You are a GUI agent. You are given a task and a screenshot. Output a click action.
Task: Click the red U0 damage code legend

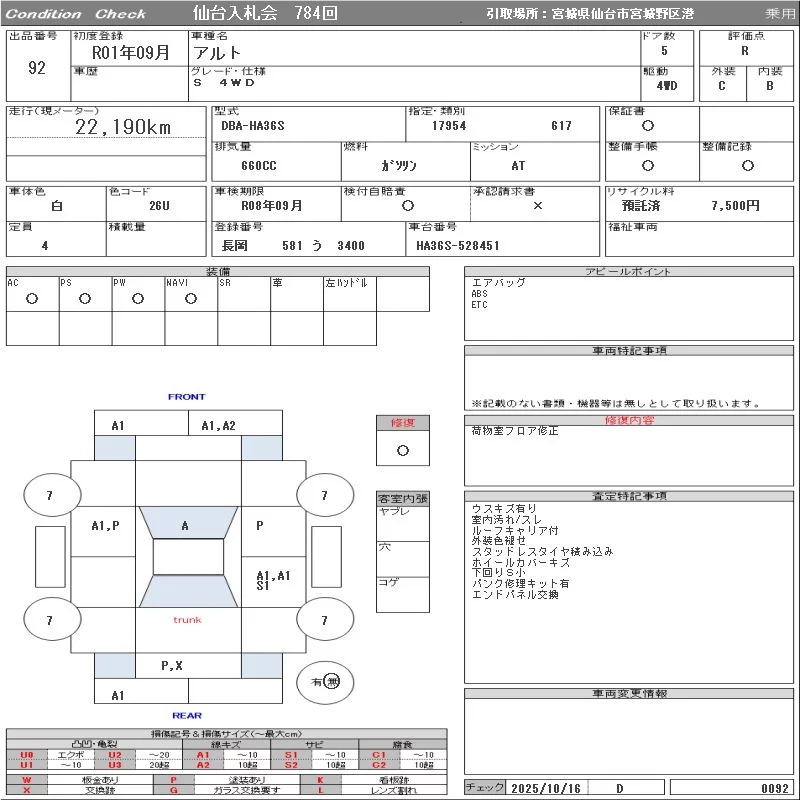point(27,755)
